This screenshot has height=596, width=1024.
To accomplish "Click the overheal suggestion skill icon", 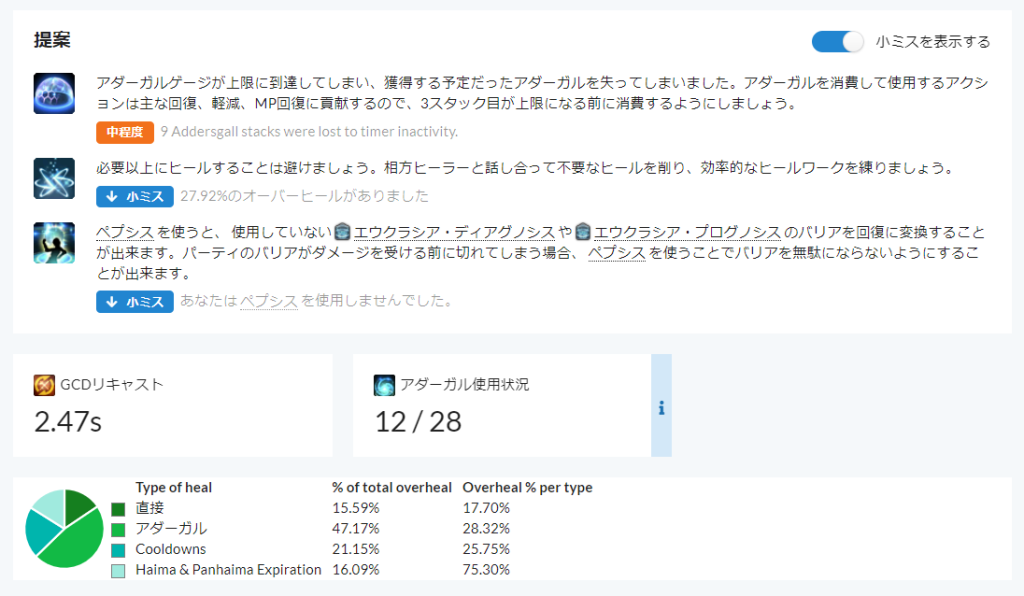I will pyautogui.click(x=53, y=178).
